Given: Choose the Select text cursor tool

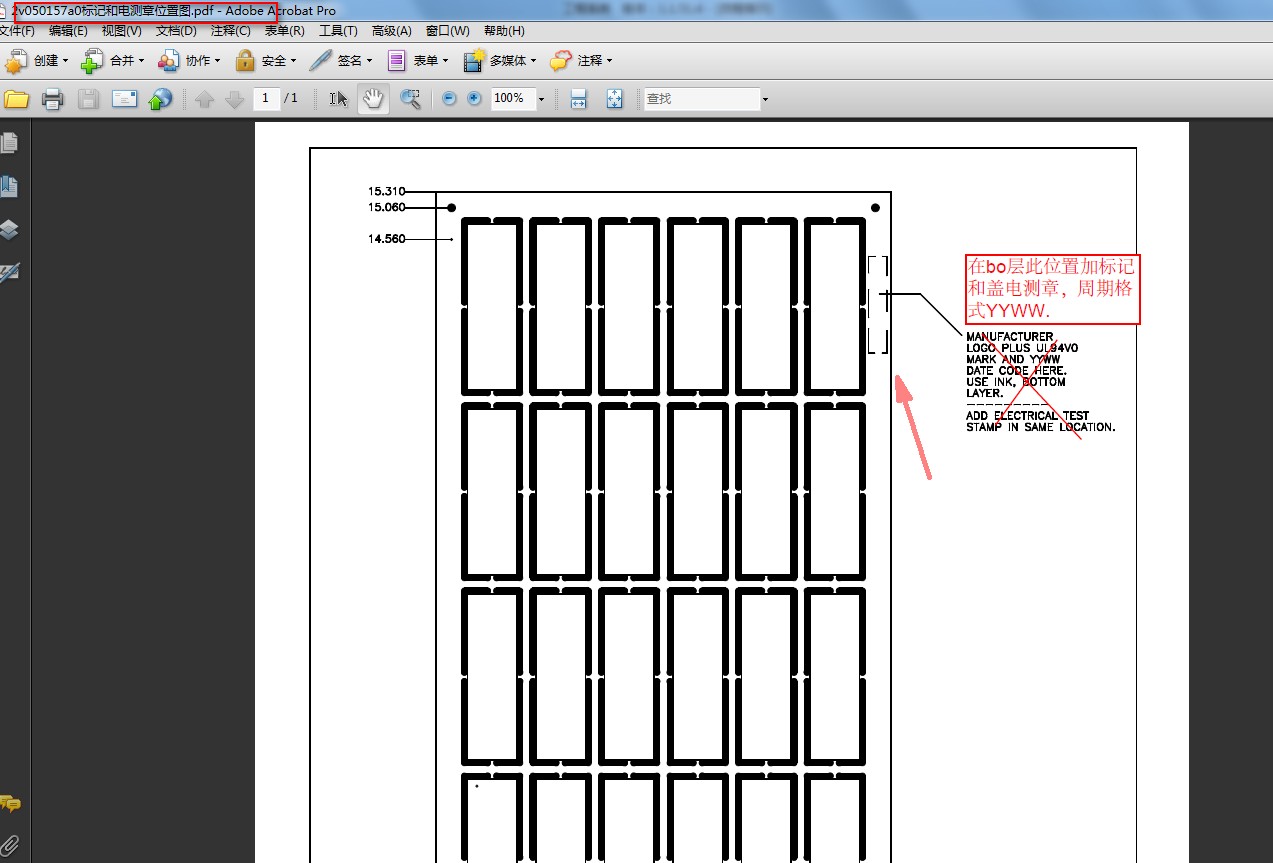Looking at the screenshot, I should (x=338, y=99).
